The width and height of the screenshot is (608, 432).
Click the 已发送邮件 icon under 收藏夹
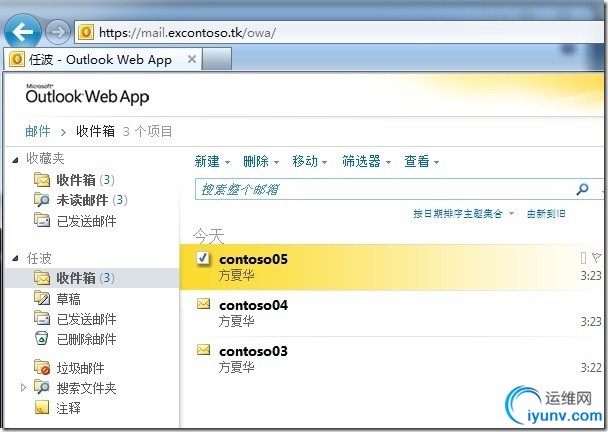tap(42, 220)
